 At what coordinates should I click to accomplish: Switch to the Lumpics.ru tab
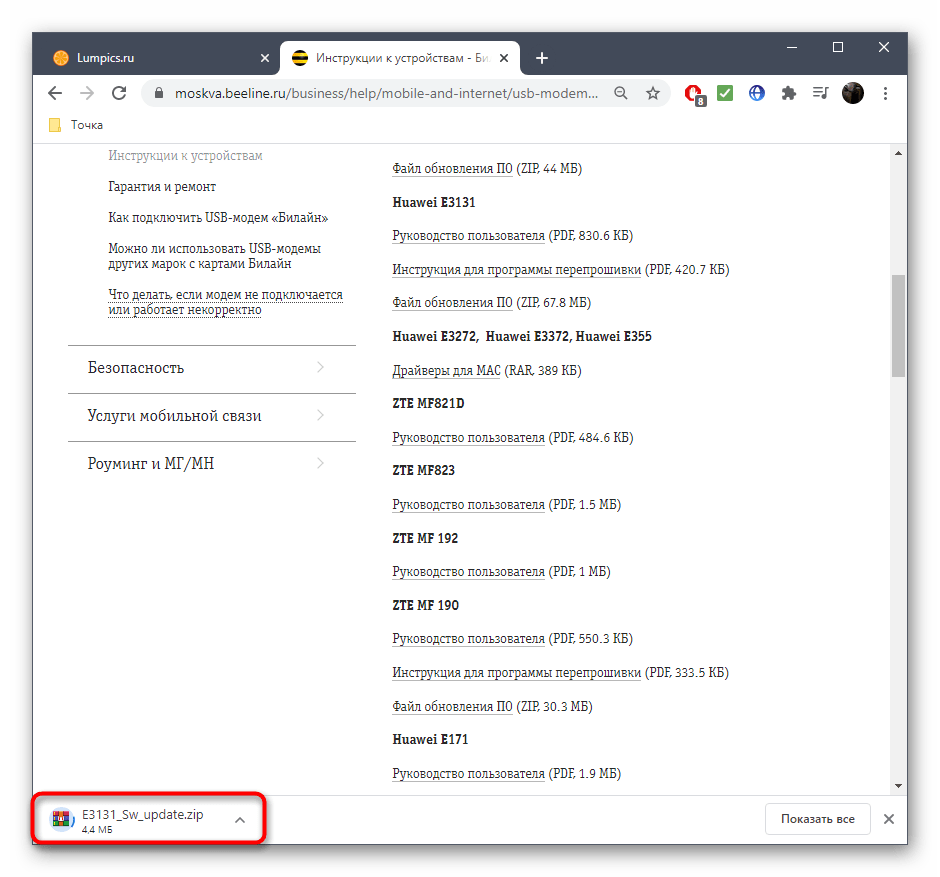pyautogui.click(x=159, y=58)
